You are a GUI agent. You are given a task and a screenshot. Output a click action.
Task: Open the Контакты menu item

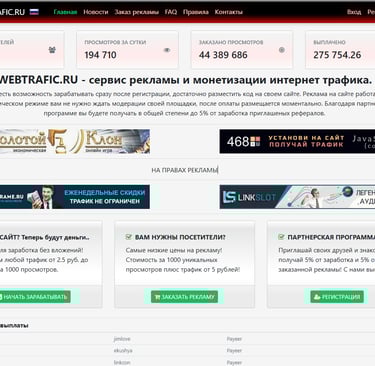pyautogui.click(x=229, y=12)
